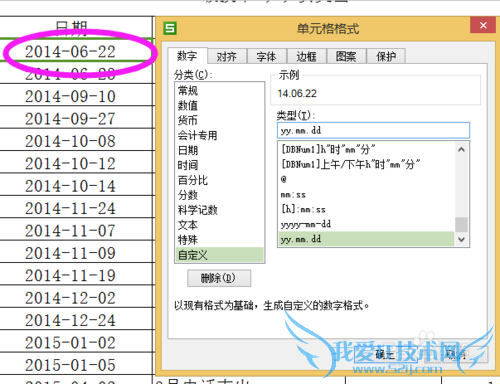Close the 单元格格式 dialog
The width and height of the screenshot is (500, 384).
click(483, 25)
